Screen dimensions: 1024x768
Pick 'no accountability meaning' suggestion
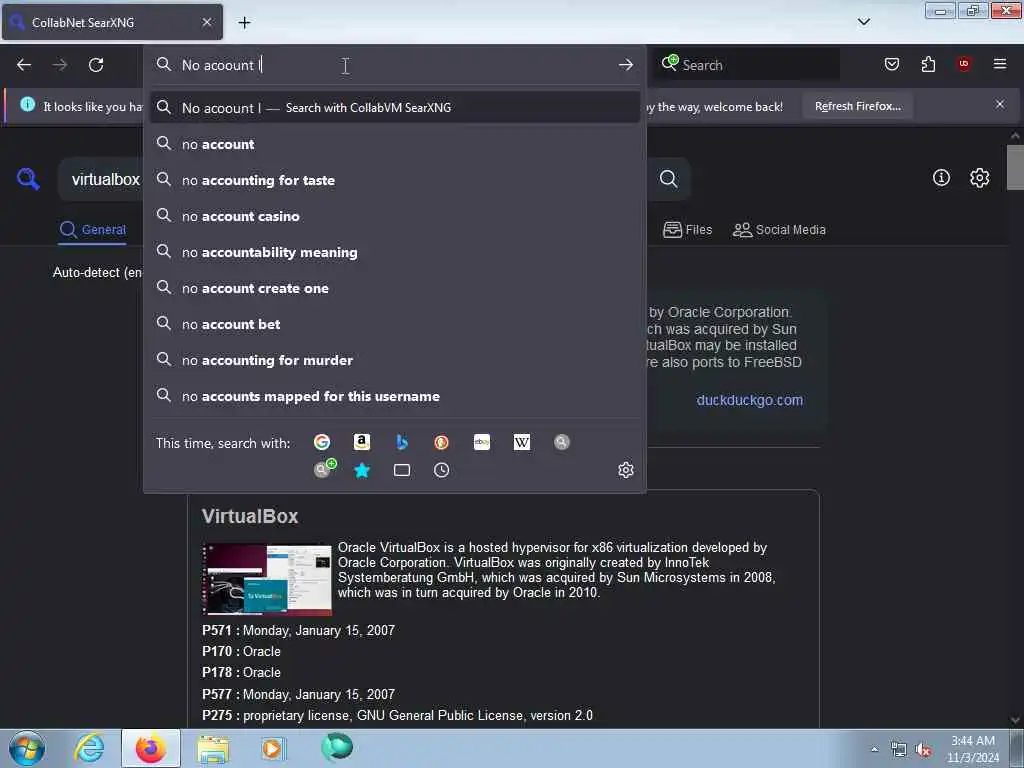tap(394, 252)
